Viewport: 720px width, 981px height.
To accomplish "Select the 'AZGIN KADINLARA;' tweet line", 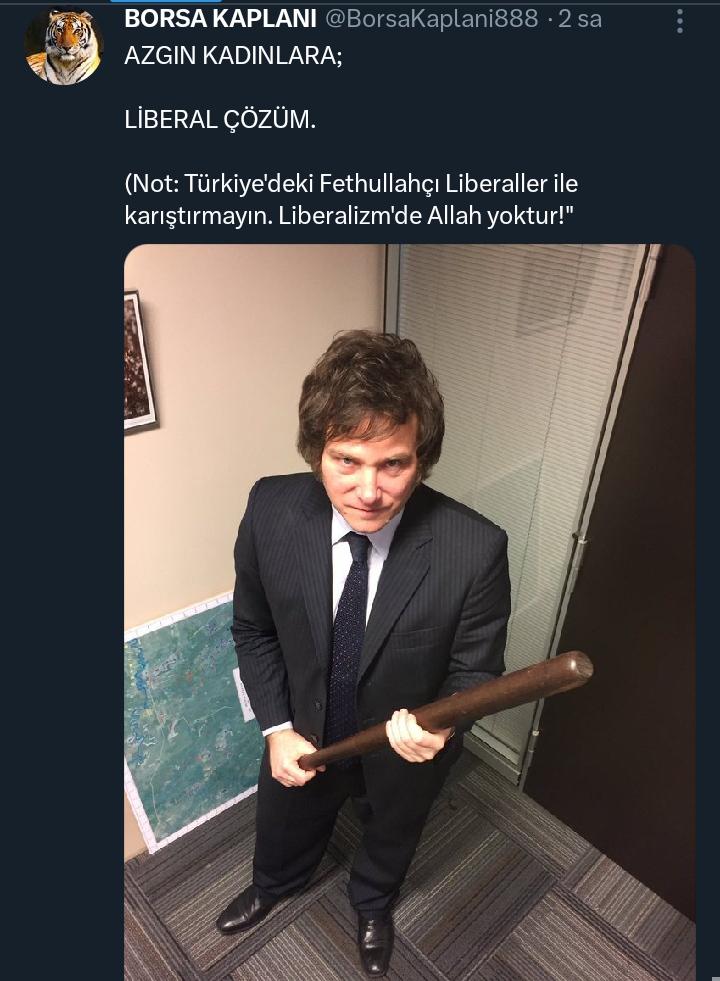I will point(233,56).
